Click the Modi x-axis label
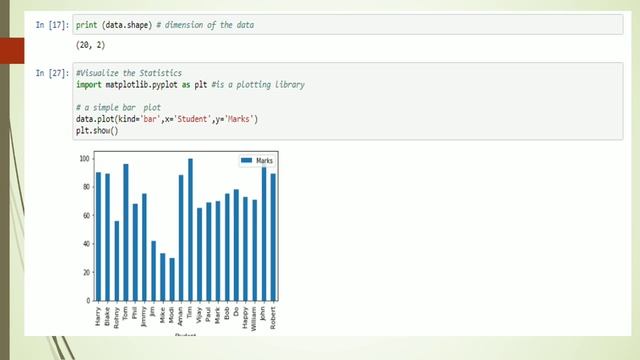This screenshot has width=640, height=360. (x=171, y=315)
